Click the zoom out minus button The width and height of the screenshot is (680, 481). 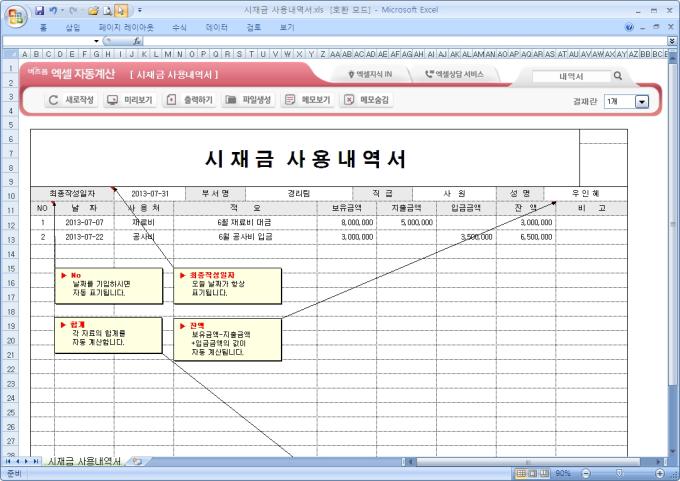586,473
